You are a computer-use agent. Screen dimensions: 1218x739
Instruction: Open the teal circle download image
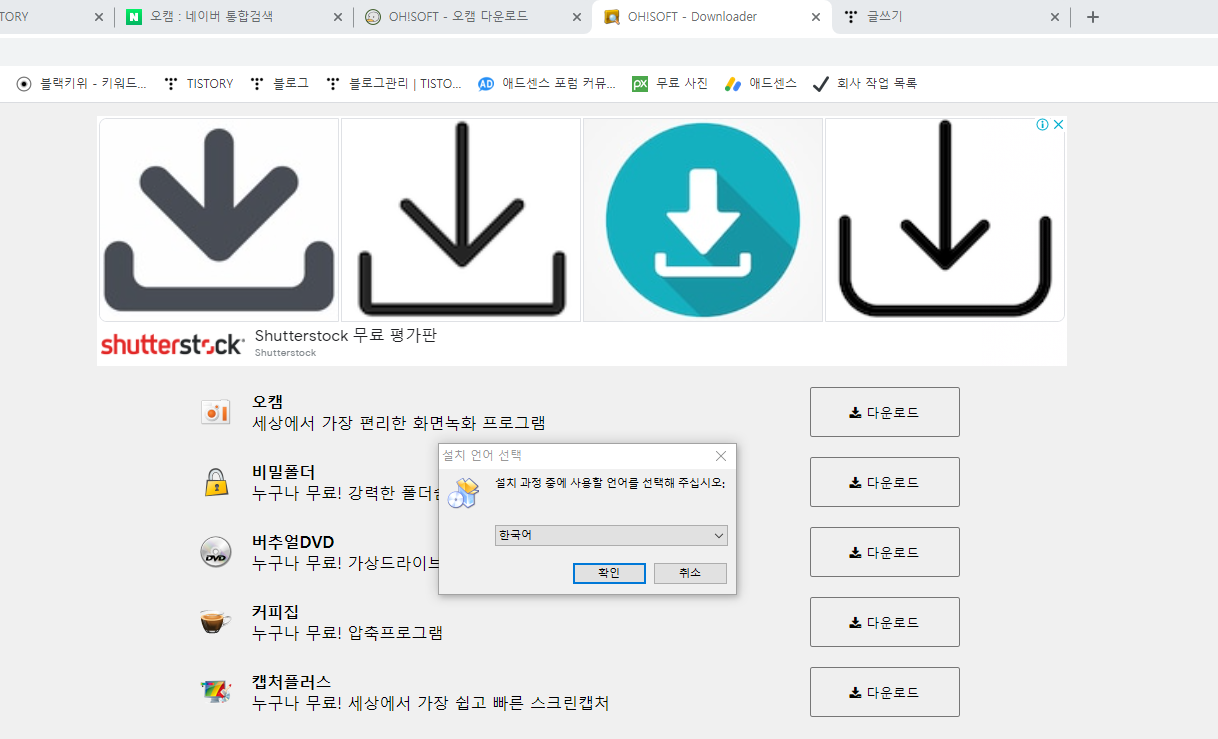point(703,220)
